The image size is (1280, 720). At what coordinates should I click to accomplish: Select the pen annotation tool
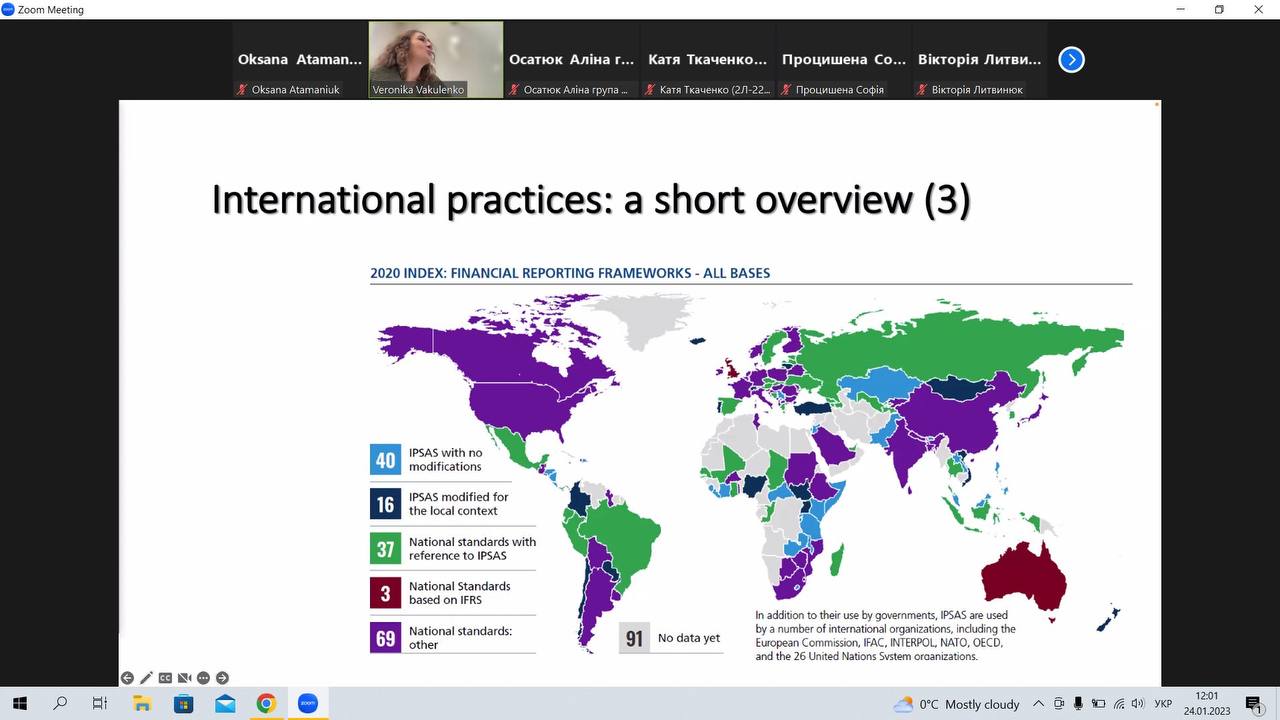click(146, 678)
